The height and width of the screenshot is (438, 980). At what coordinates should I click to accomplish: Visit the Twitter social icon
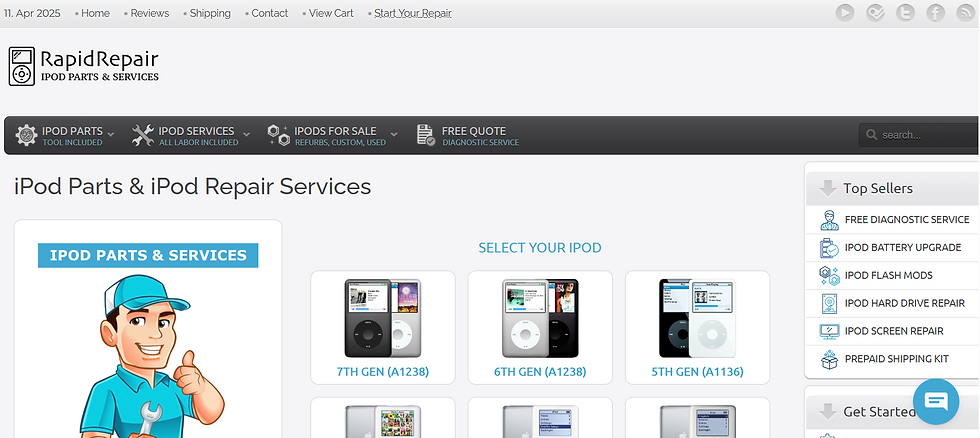coord(905,12)
